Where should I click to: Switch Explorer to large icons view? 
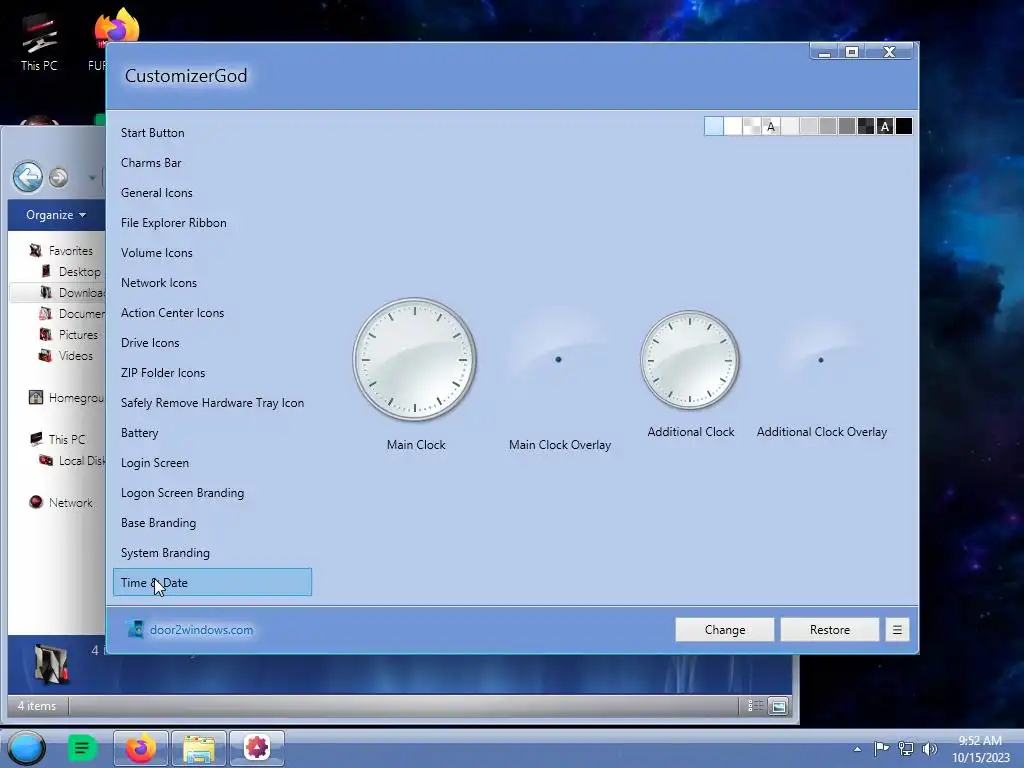[778, 705]
